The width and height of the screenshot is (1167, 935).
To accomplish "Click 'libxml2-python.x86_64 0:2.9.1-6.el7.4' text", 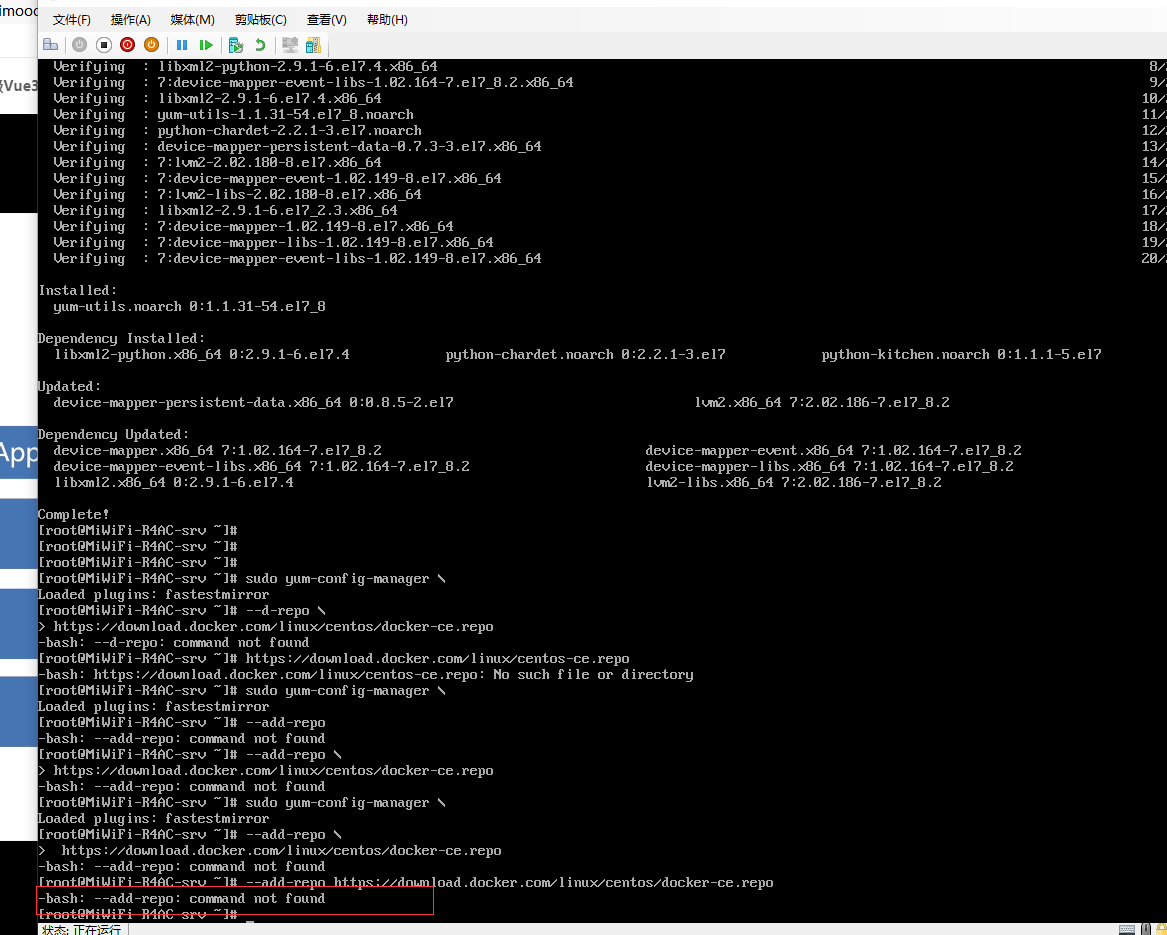I will tap(201, 354).
